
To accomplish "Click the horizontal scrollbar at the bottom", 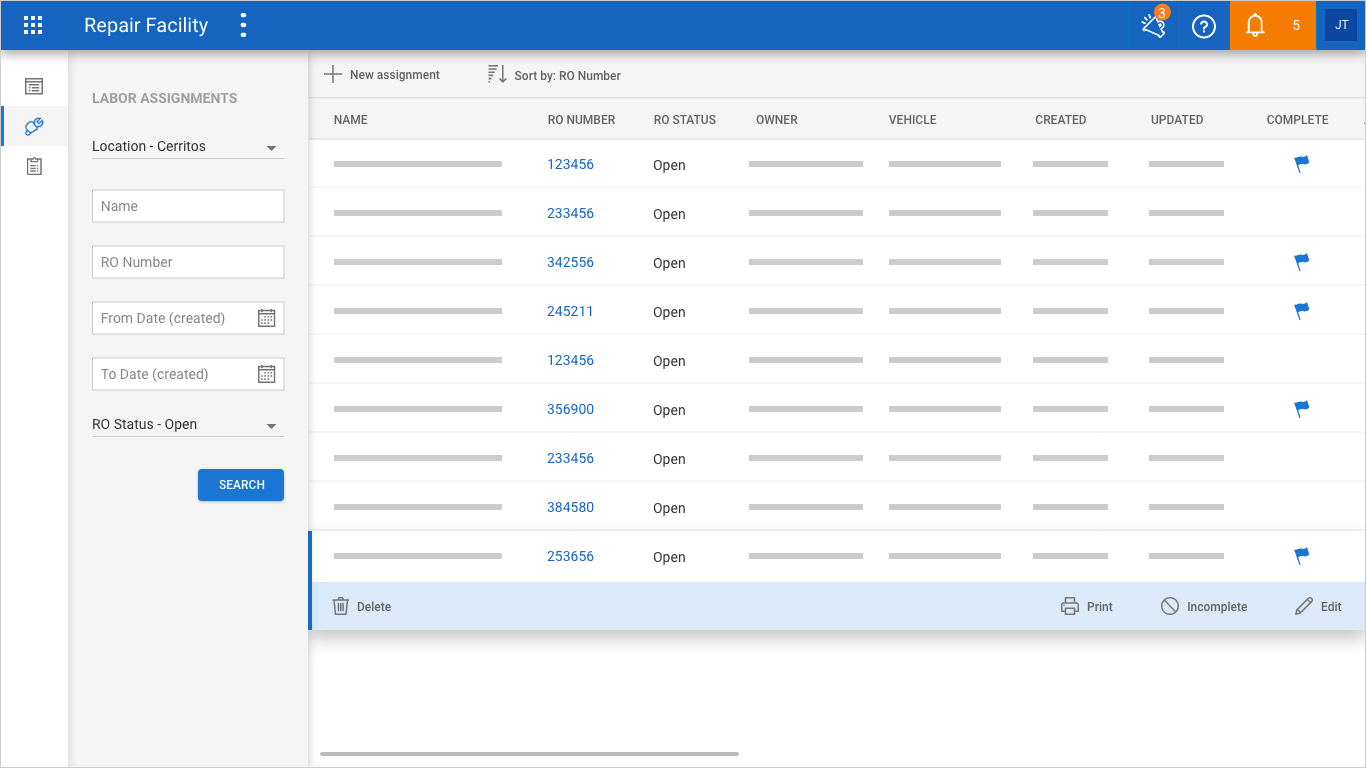I will pyautogui.click(x=529, y=753).
